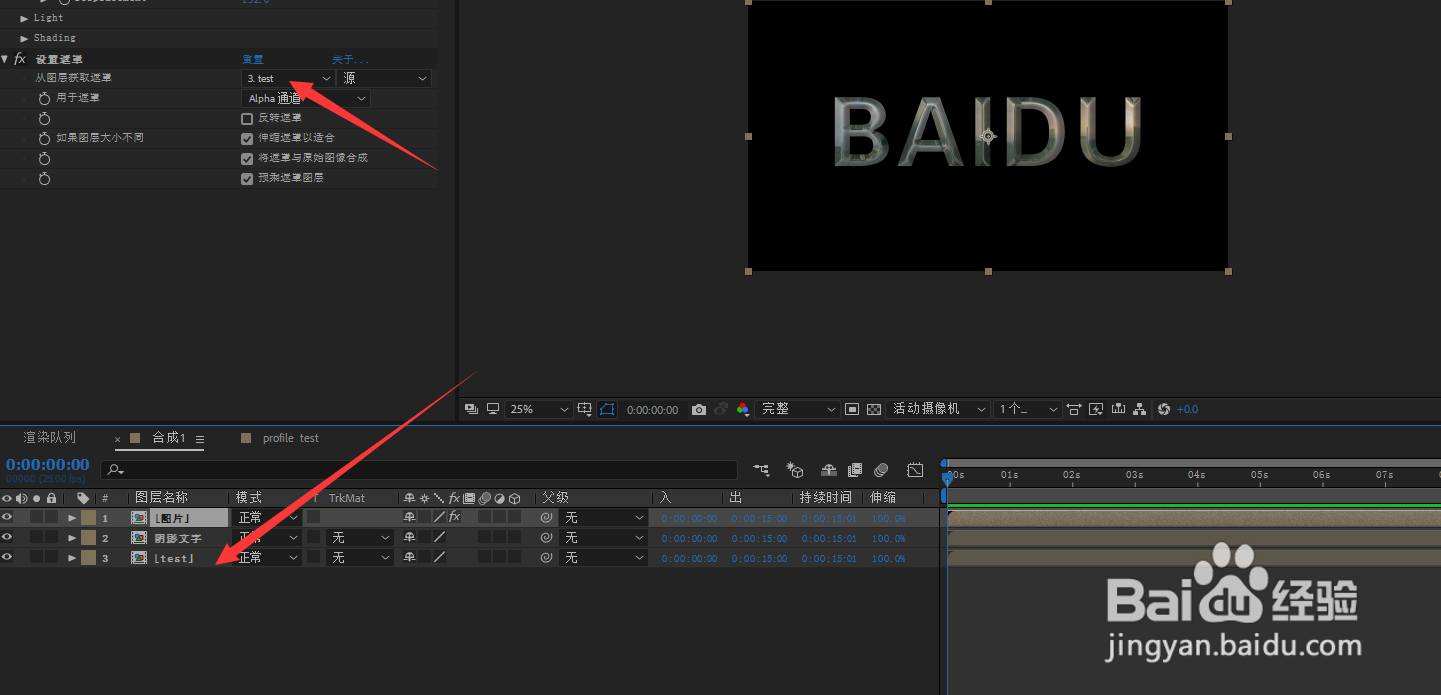Open the 活动摄像机 view dropdown

[938, 409]
